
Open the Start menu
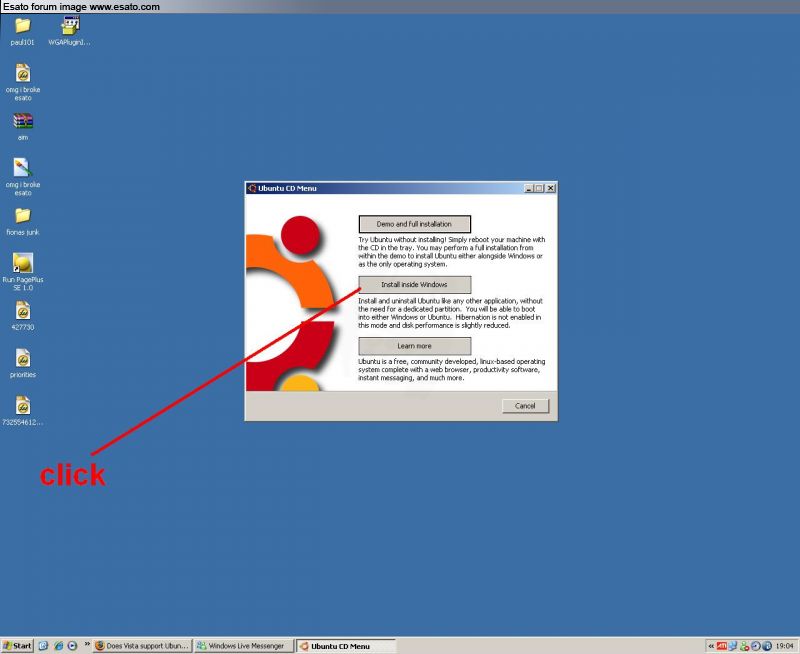click(17, 646)
